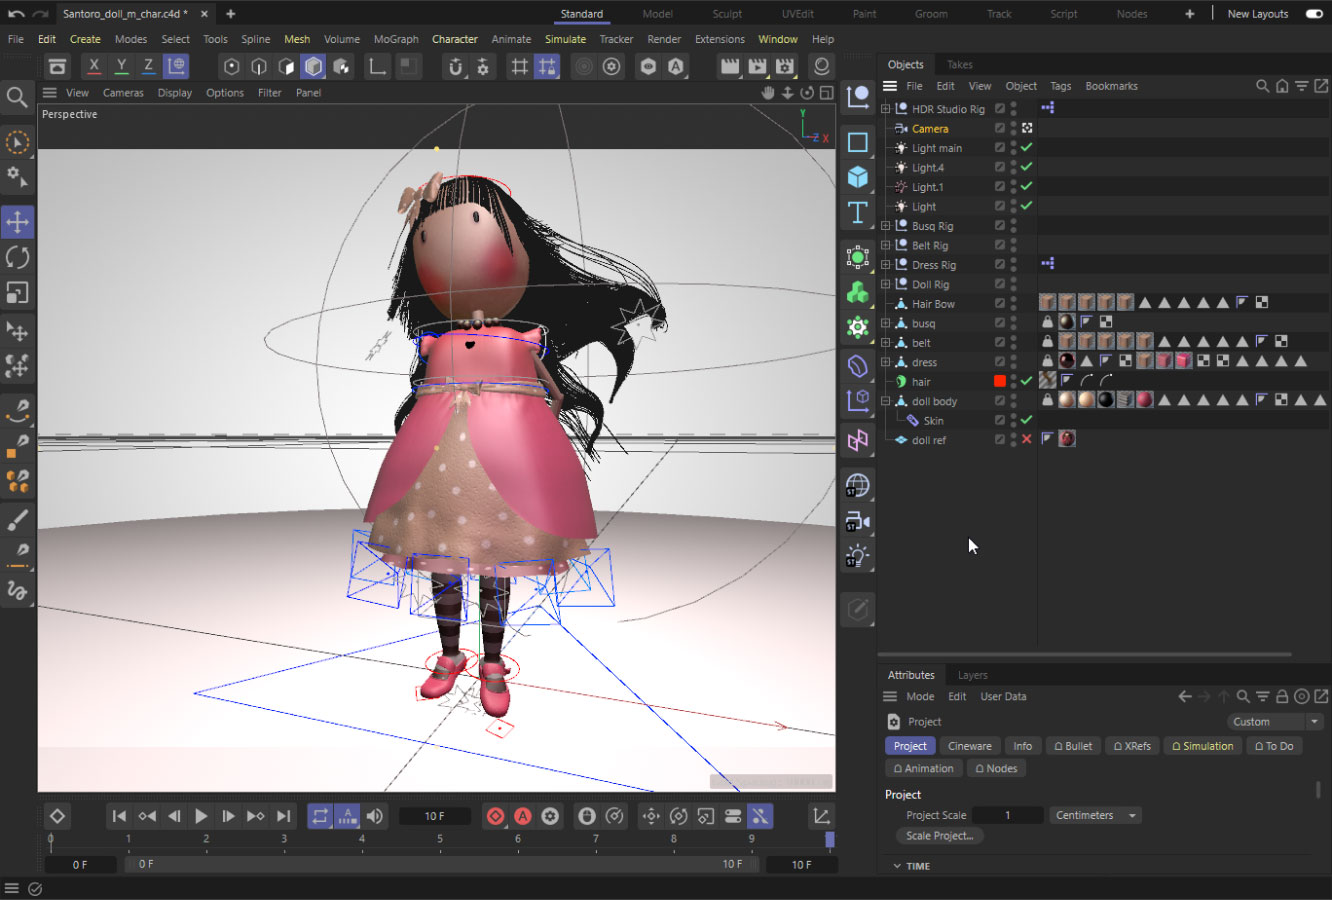
Task: Click Objects panel search icon
Action: pyautogui.click(x=1263, y=86)
